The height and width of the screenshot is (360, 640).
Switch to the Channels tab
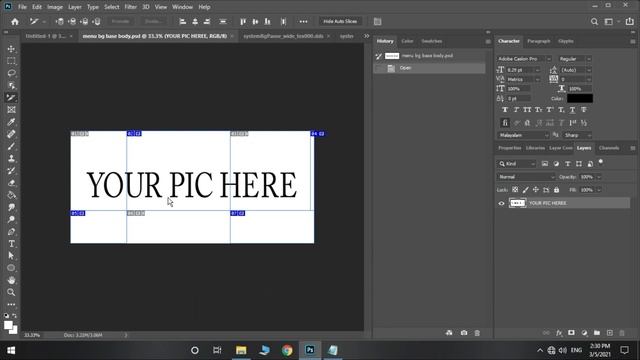pos(609,148)
